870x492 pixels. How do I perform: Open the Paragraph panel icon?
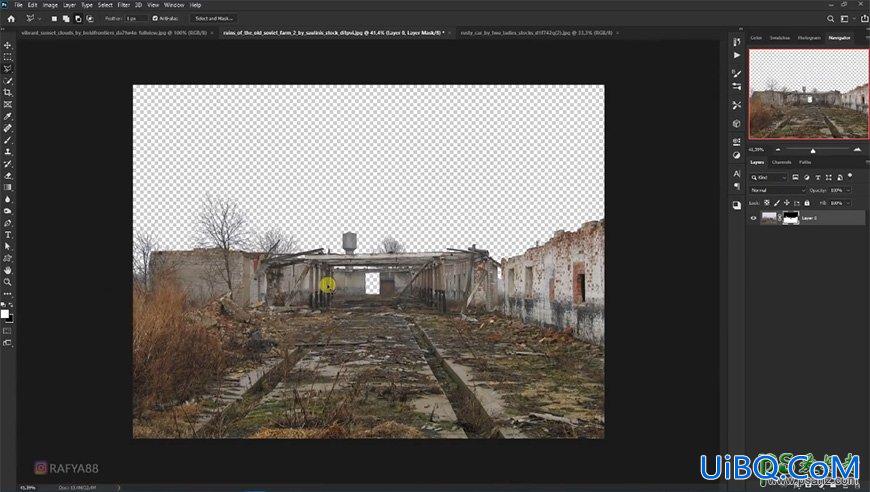[736, 186]
